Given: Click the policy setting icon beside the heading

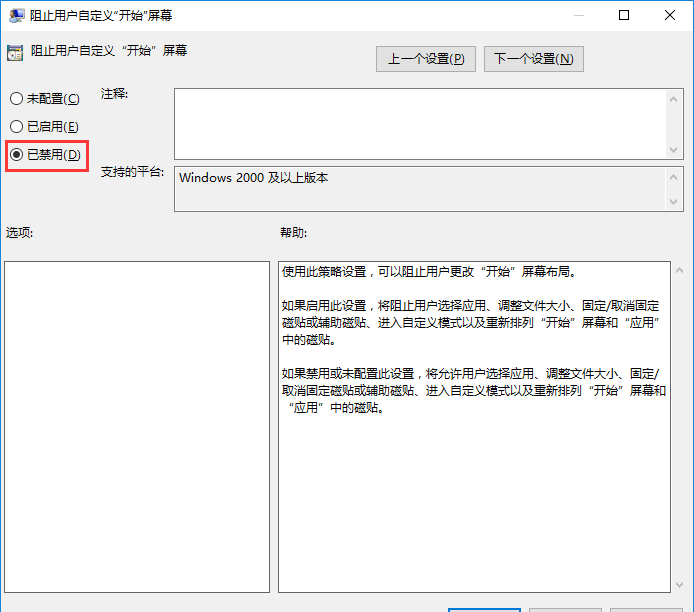Looking at the screenshot, I should (x=14, y=51).
